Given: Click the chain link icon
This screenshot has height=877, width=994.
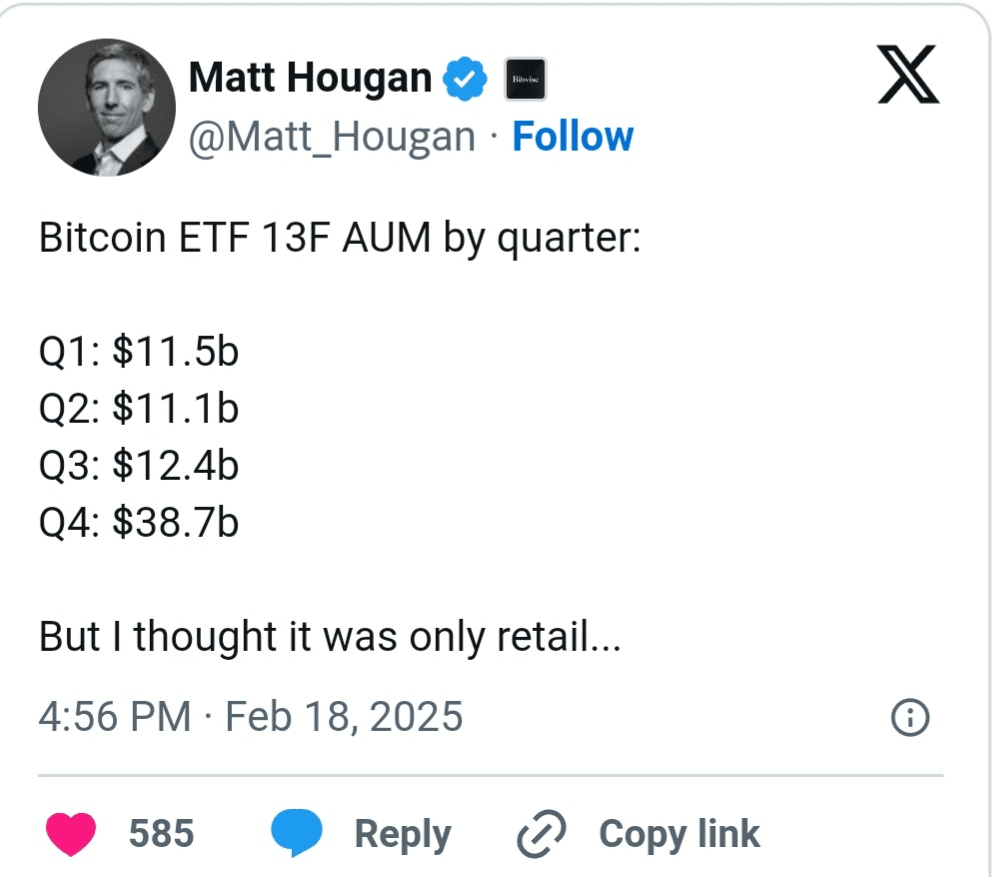Looking at the screenshot, I should tap(542, 834).
